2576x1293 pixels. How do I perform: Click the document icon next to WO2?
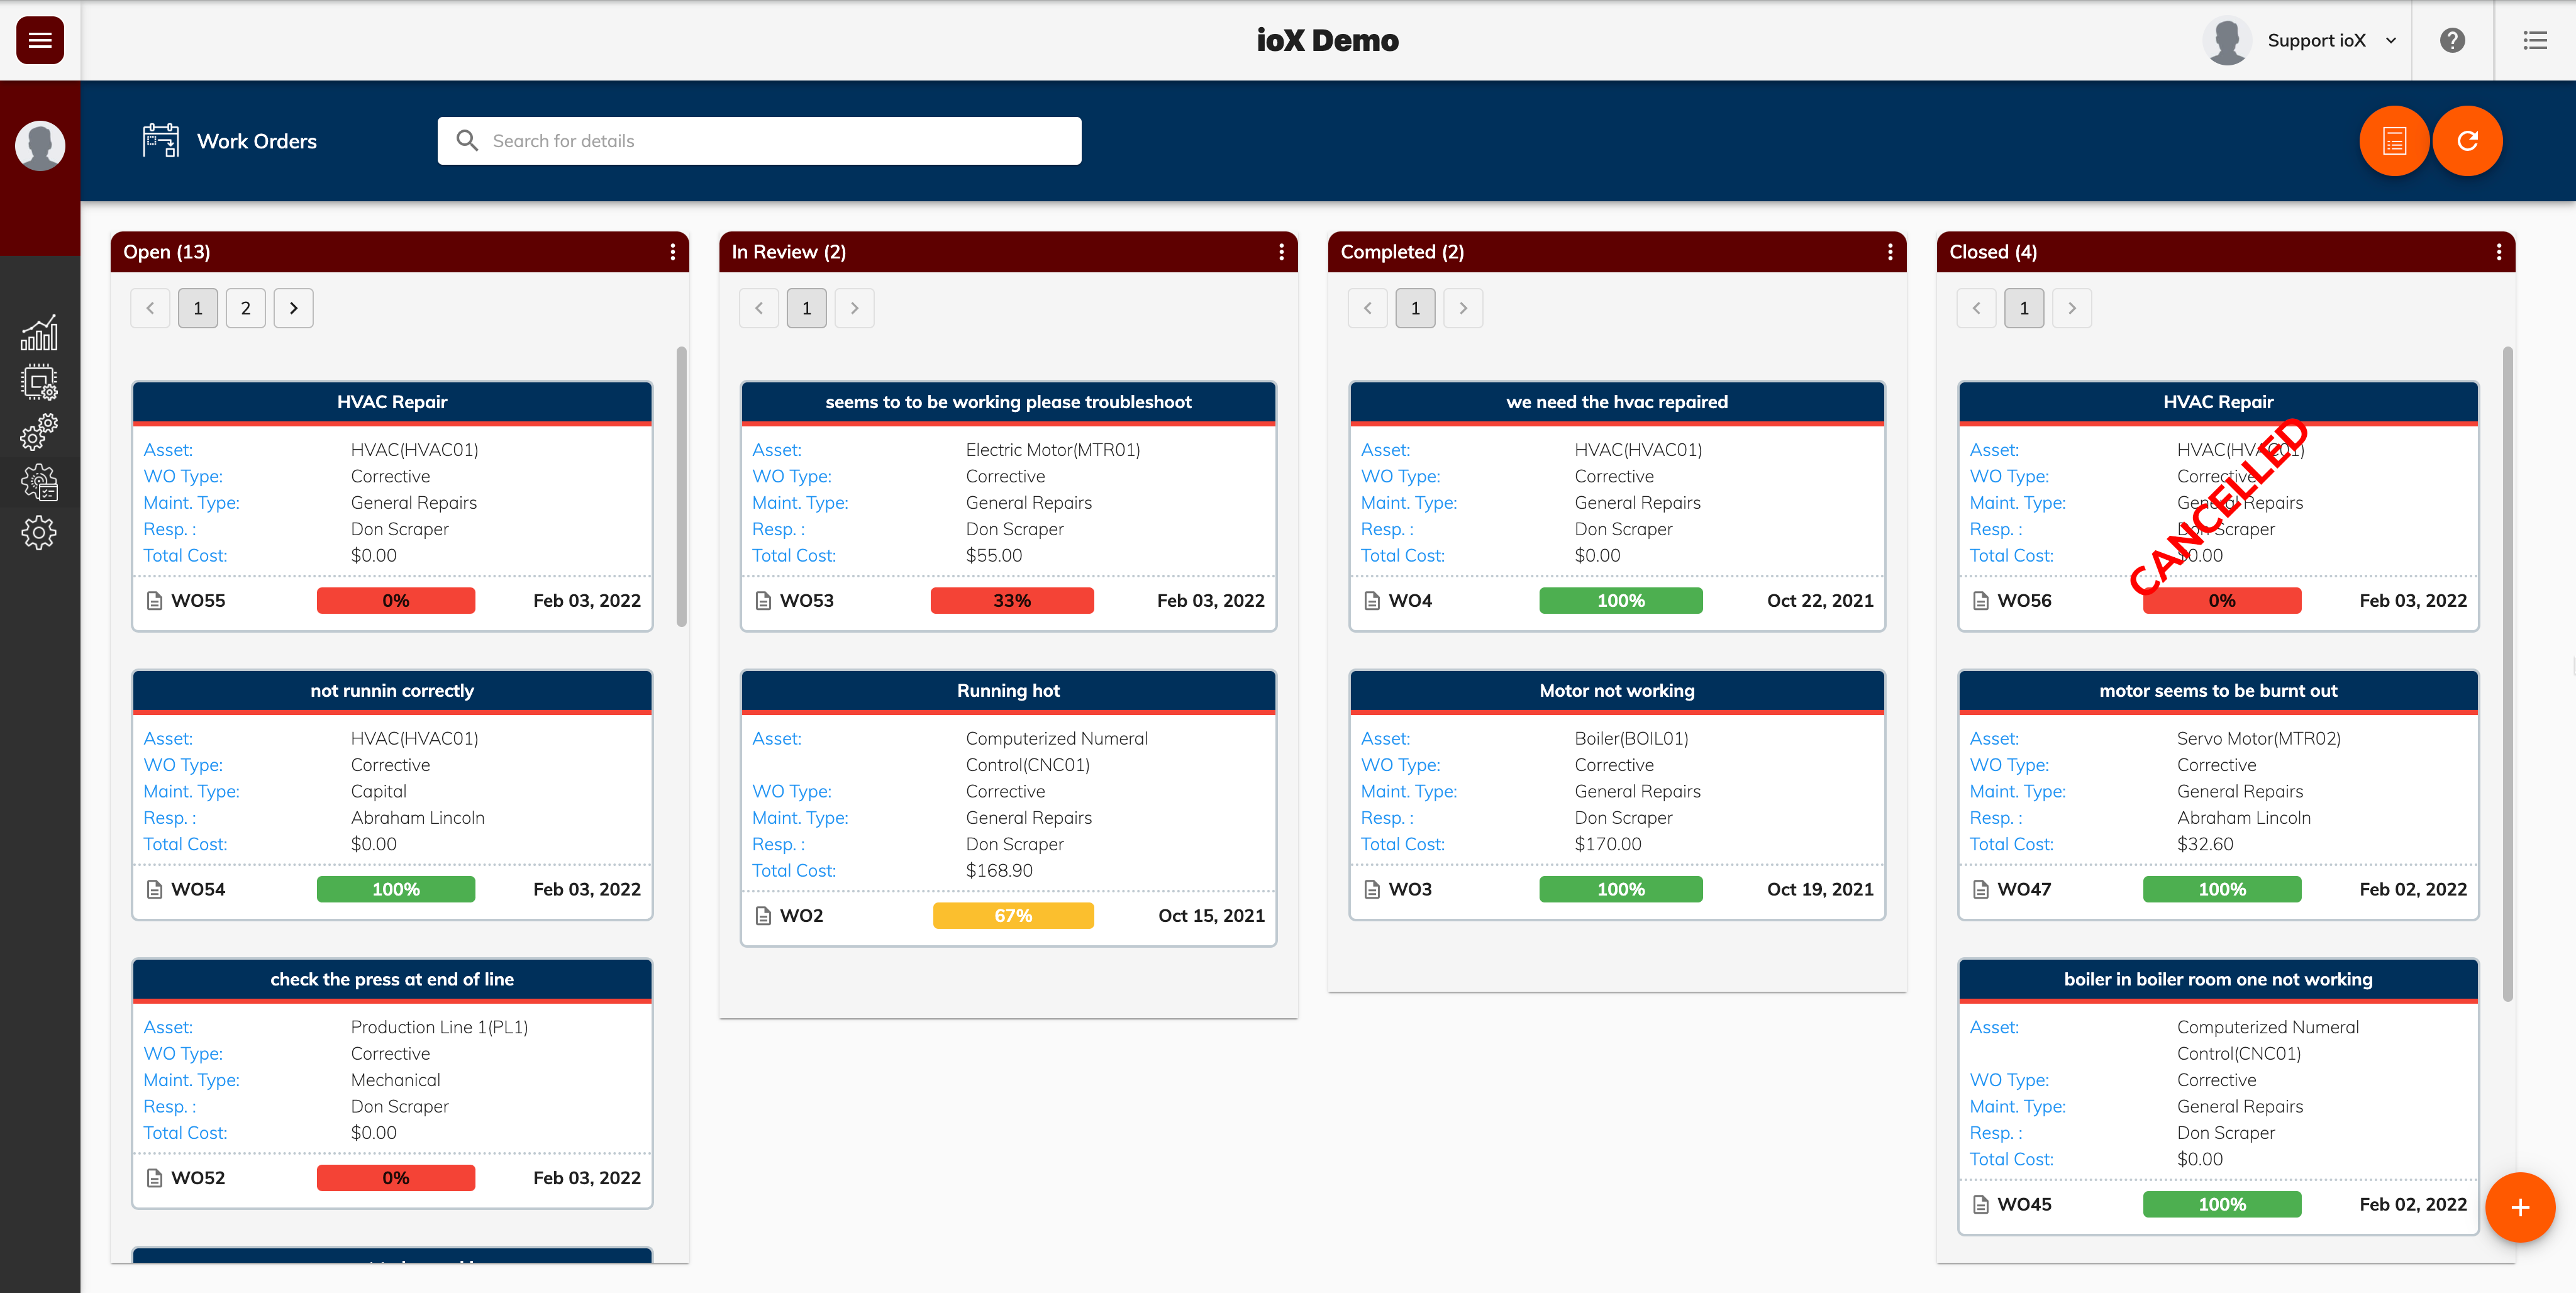[x=763, y=916]
